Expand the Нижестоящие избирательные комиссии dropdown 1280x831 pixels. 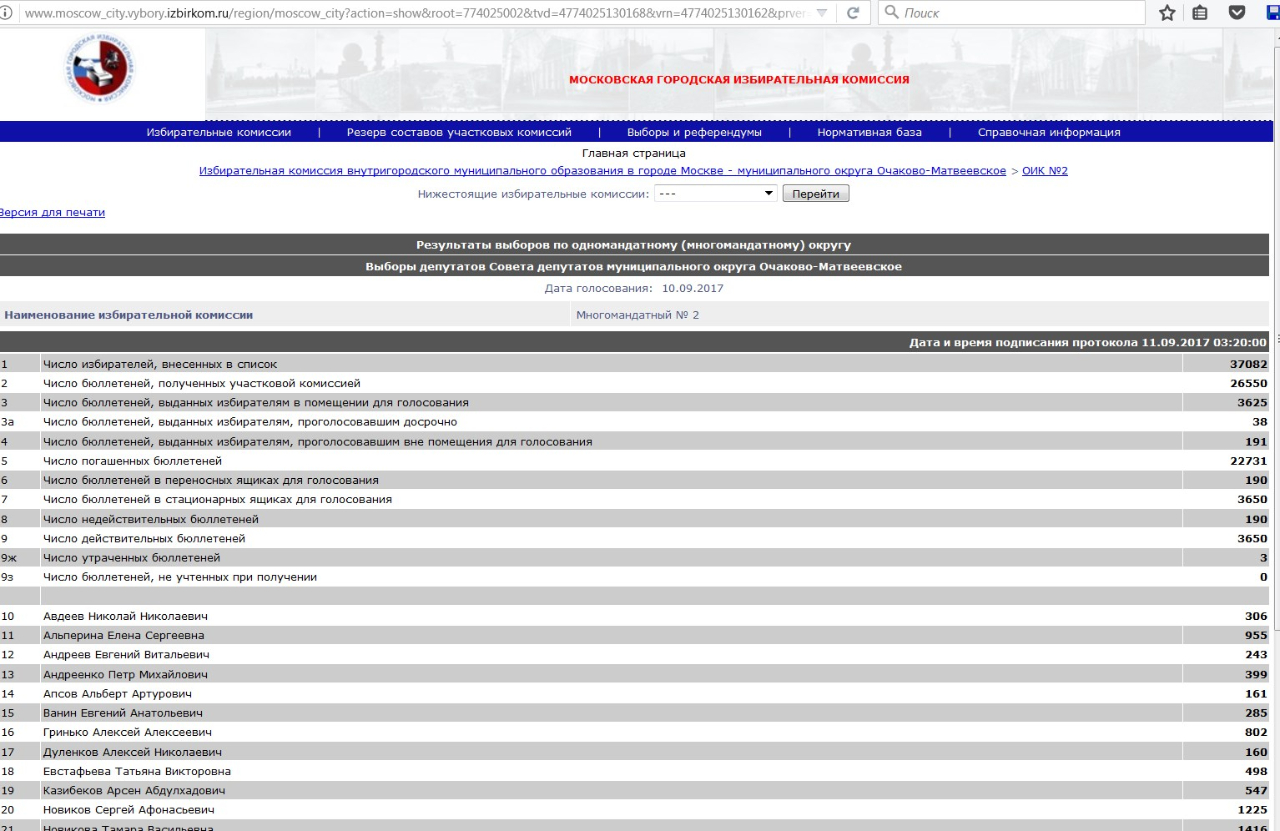[x=715, y=194]
